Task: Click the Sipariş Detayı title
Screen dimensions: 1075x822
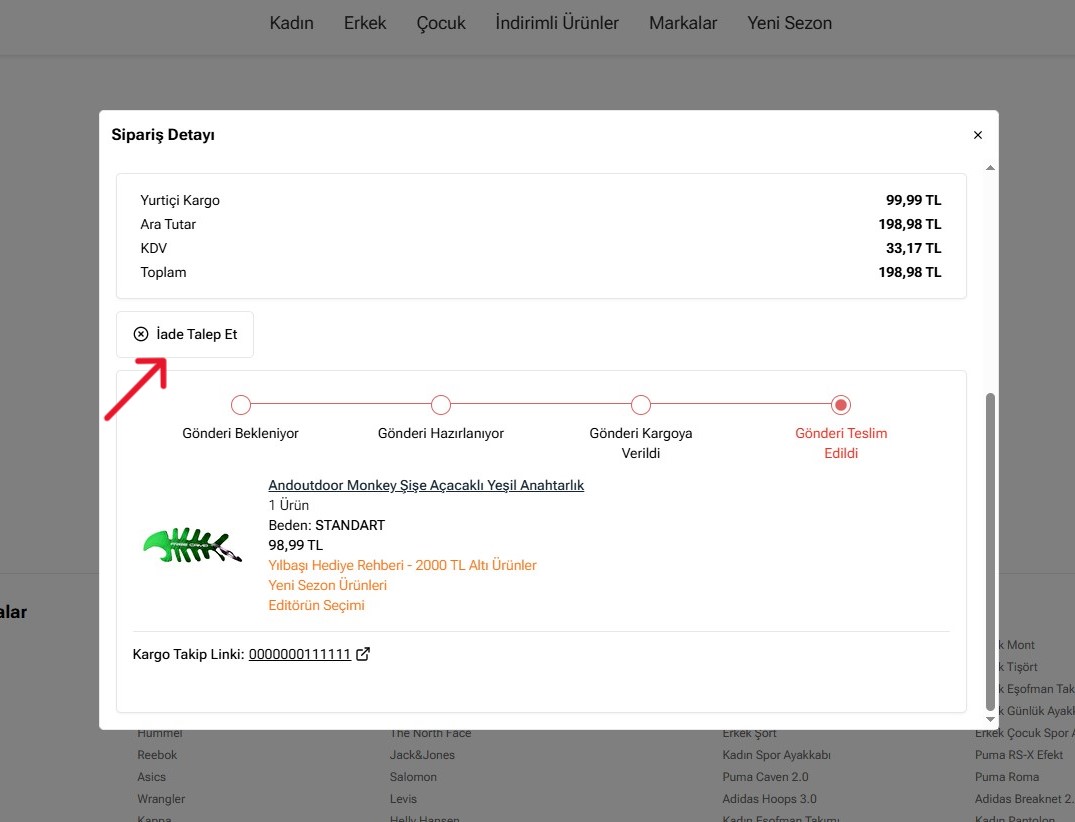Action: pyautogui.click(x=163, y=135)
